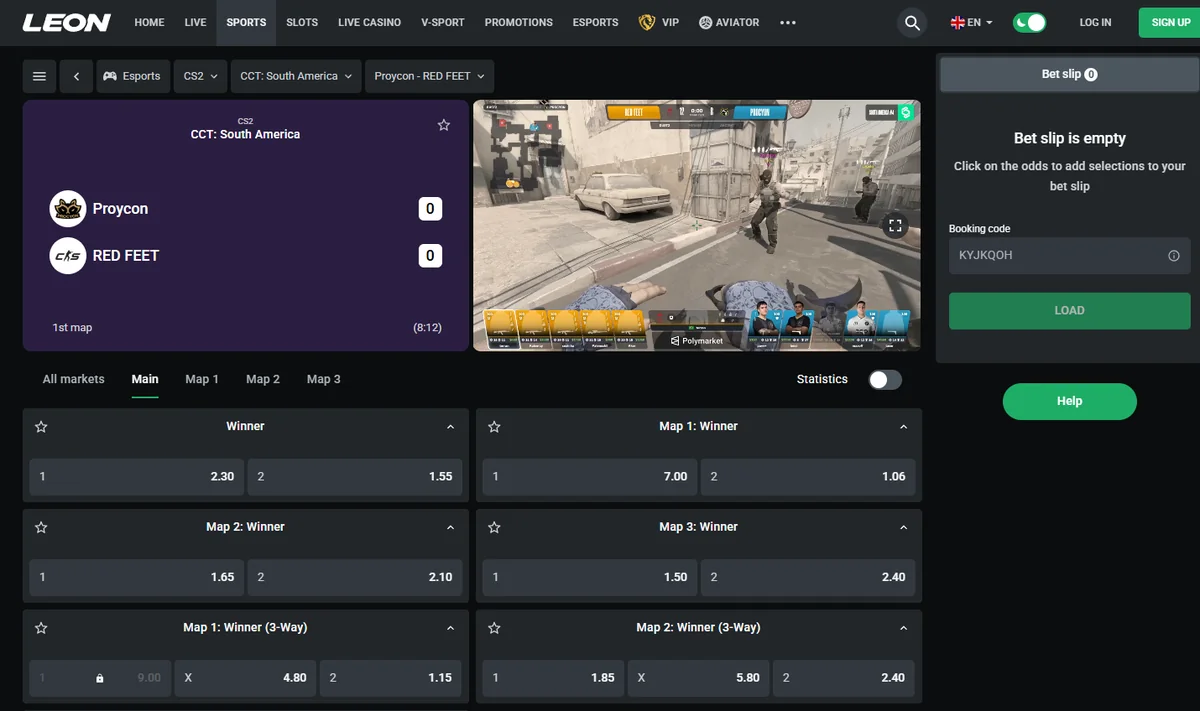
Task: Open the ESPORTS nav item
Action: [595, 22]
